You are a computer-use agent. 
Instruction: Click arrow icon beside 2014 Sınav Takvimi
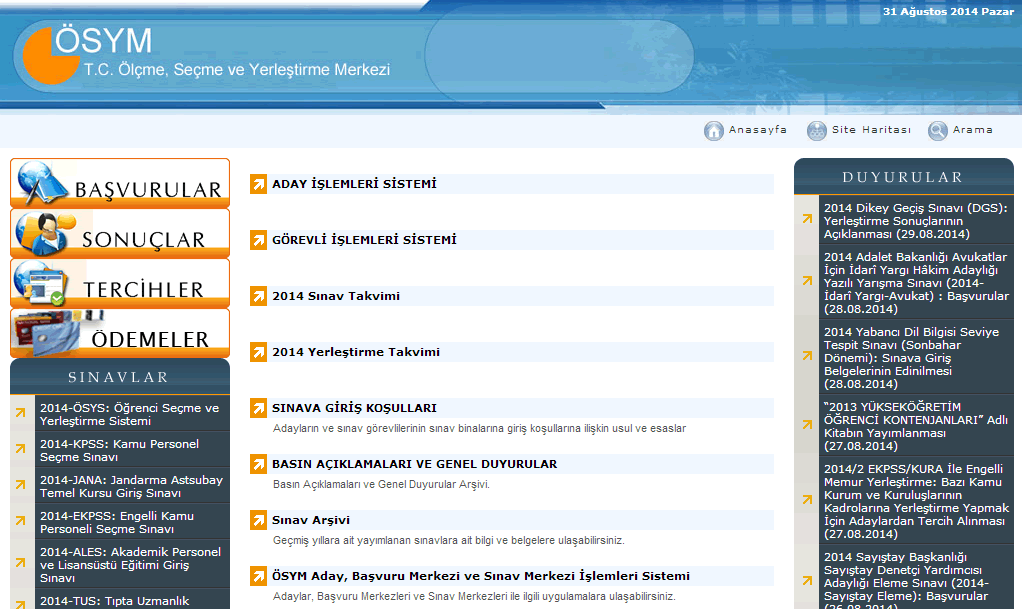tap(258, 297)
